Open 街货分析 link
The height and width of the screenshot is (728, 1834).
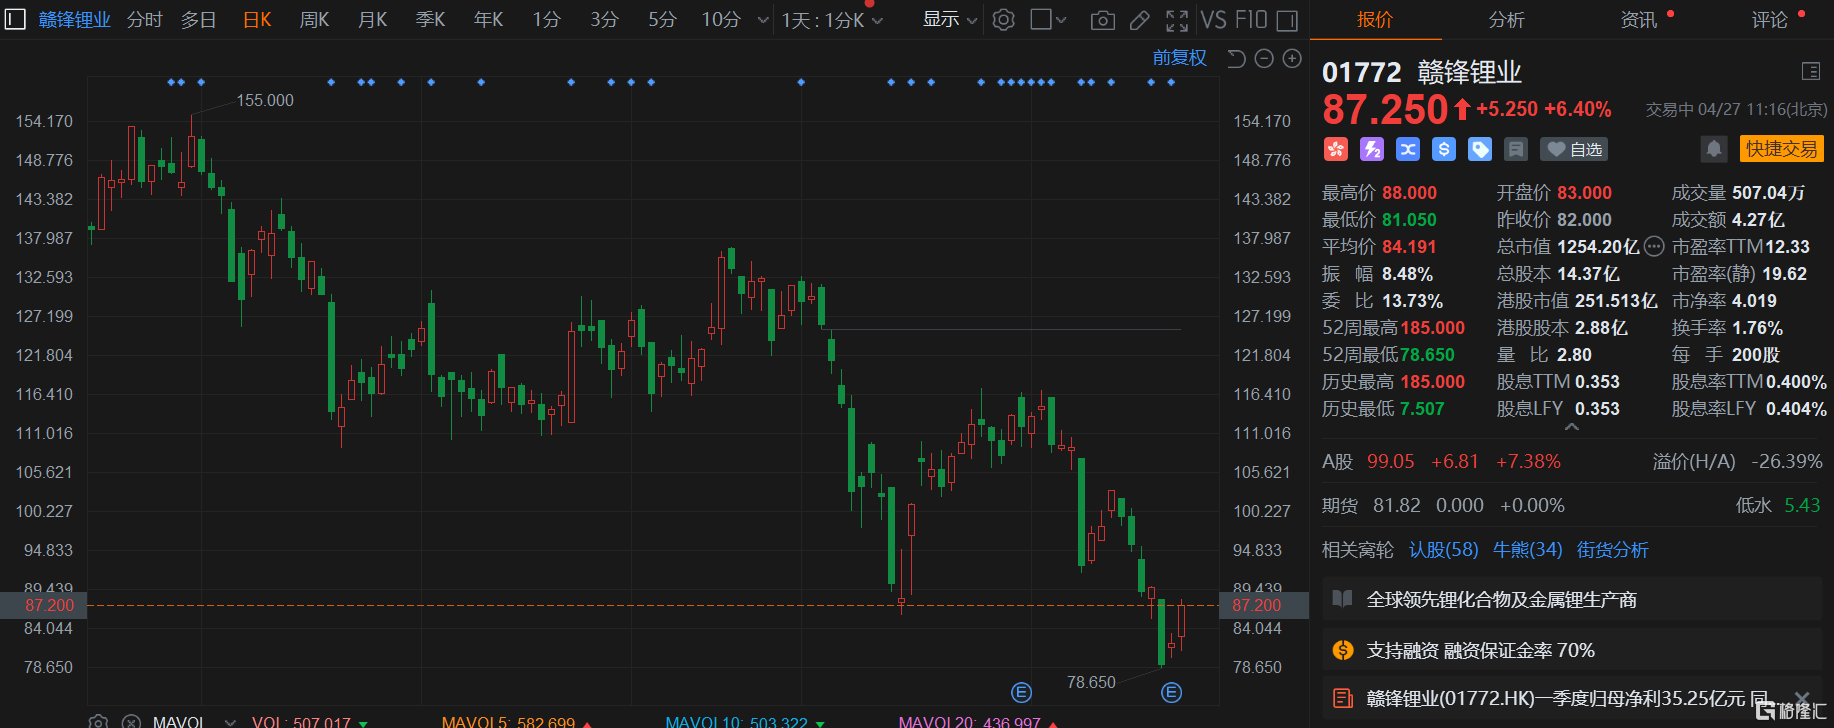[x=1612, y=550]
